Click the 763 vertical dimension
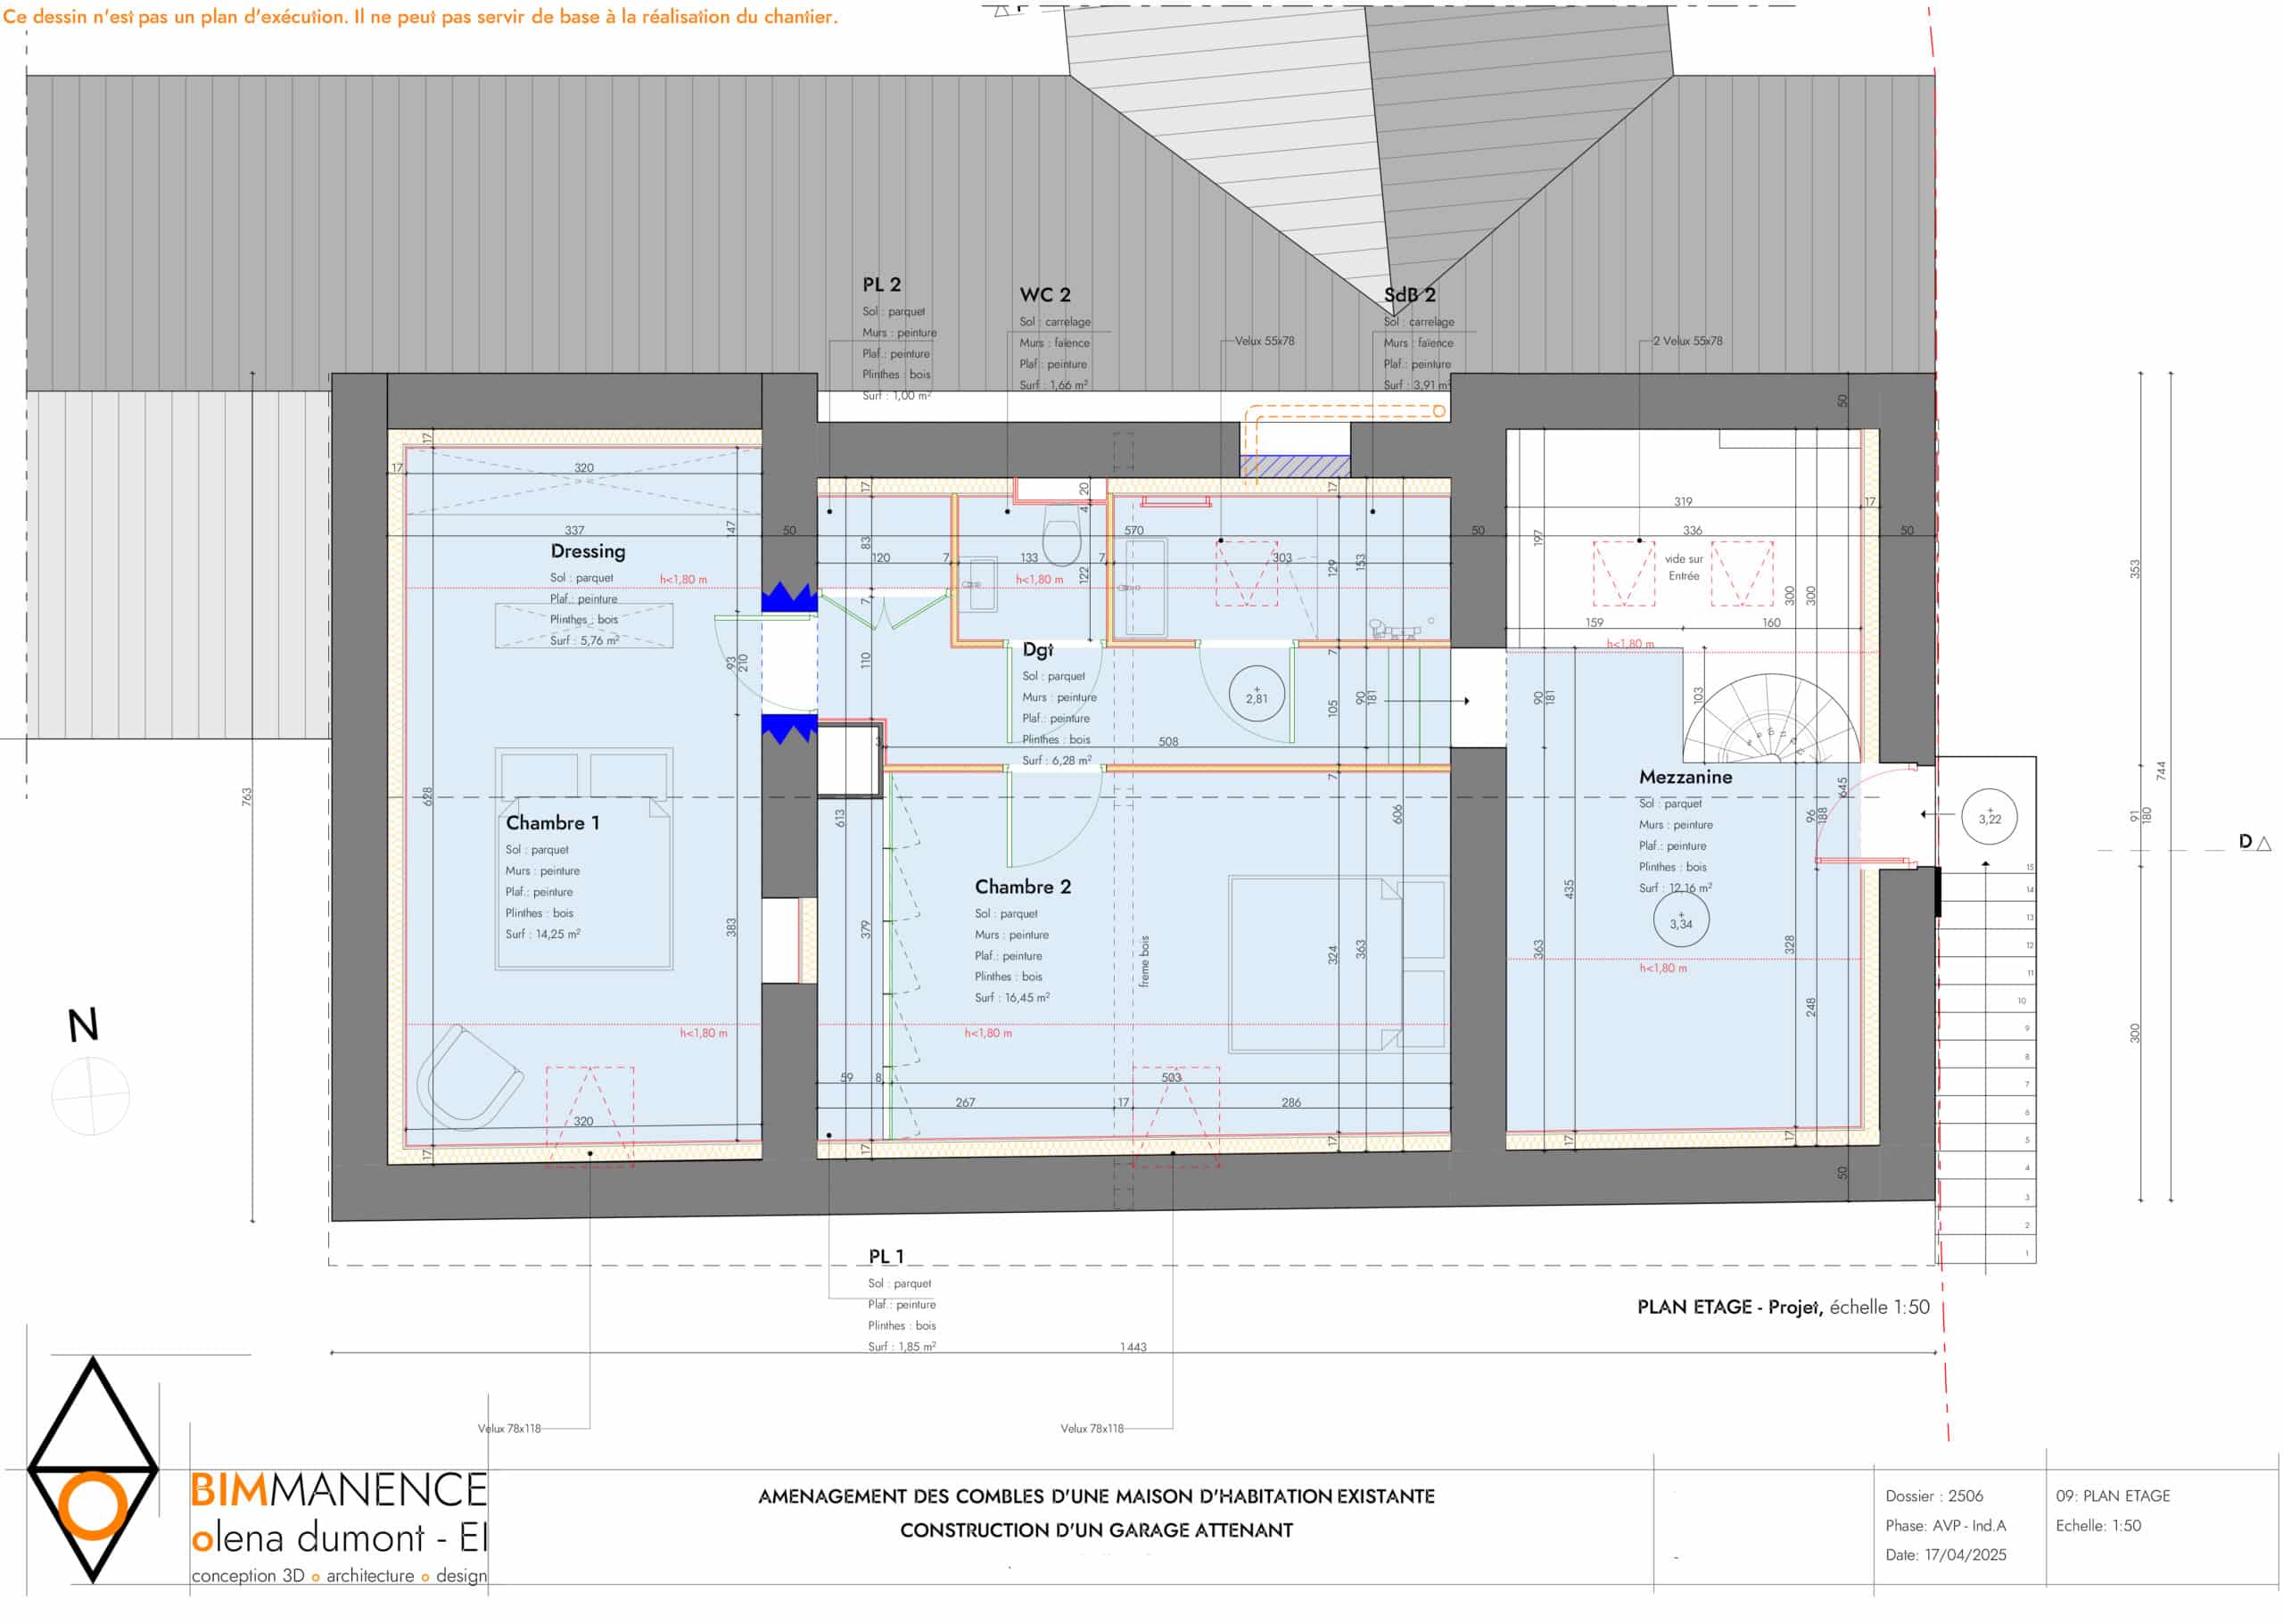 coord(246,797)
